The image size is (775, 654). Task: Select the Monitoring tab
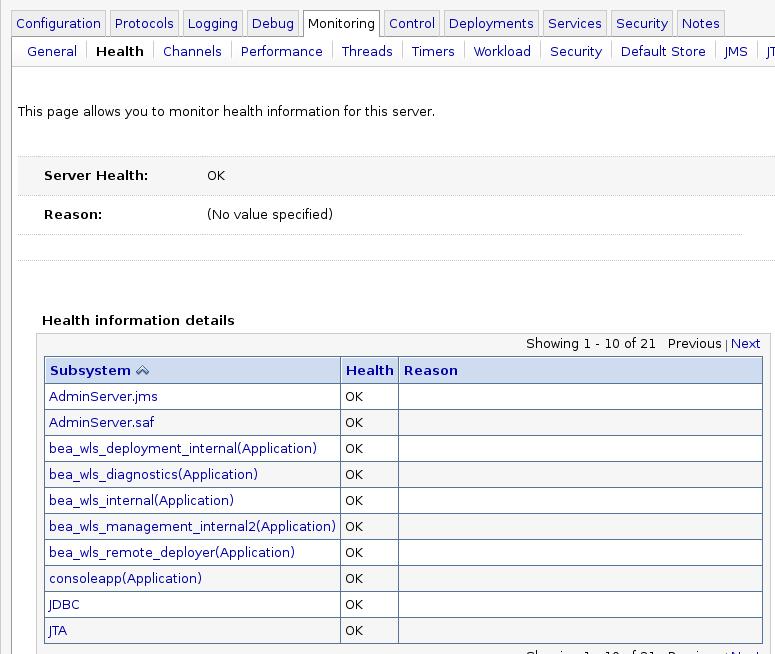click(x=341, y=24)
